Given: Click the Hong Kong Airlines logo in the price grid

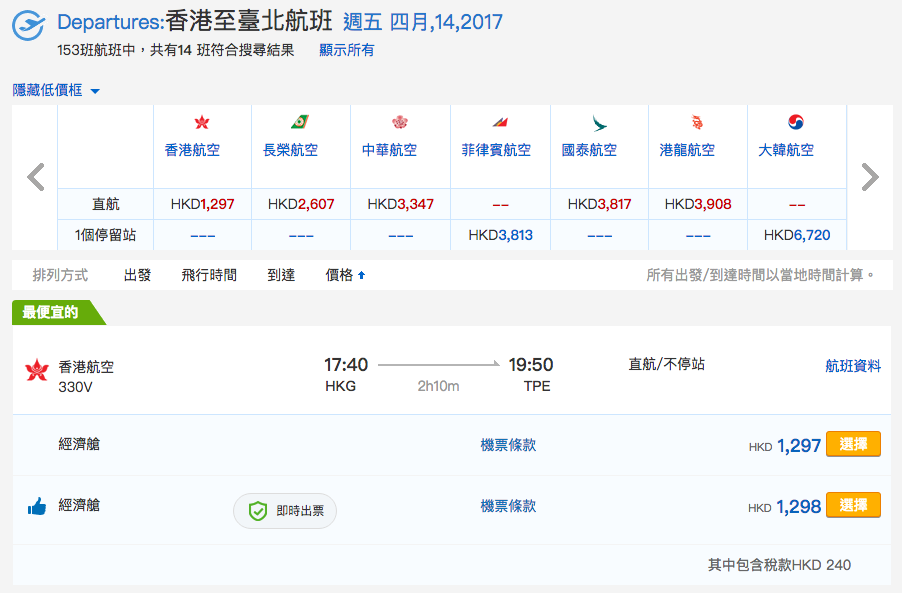Looking at the screenshot, I should click(x=201, y=122).
